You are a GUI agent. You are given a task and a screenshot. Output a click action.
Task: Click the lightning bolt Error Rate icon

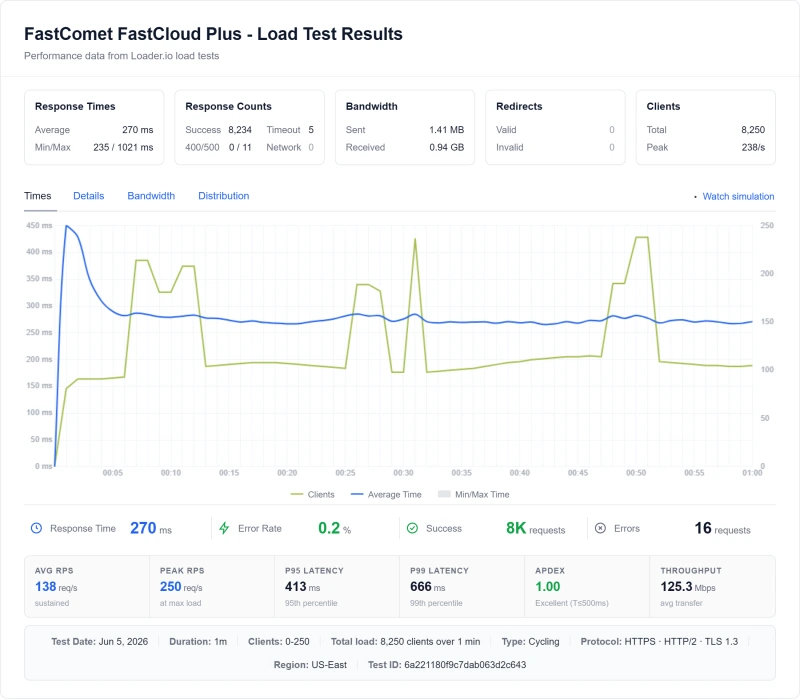coord(224,528)
